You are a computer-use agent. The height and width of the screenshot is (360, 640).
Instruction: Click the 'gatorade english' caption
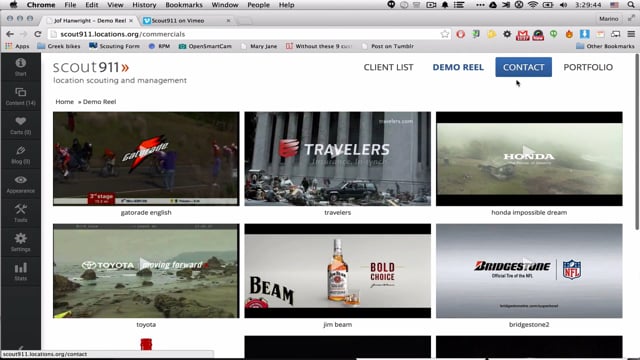(146, 212)
